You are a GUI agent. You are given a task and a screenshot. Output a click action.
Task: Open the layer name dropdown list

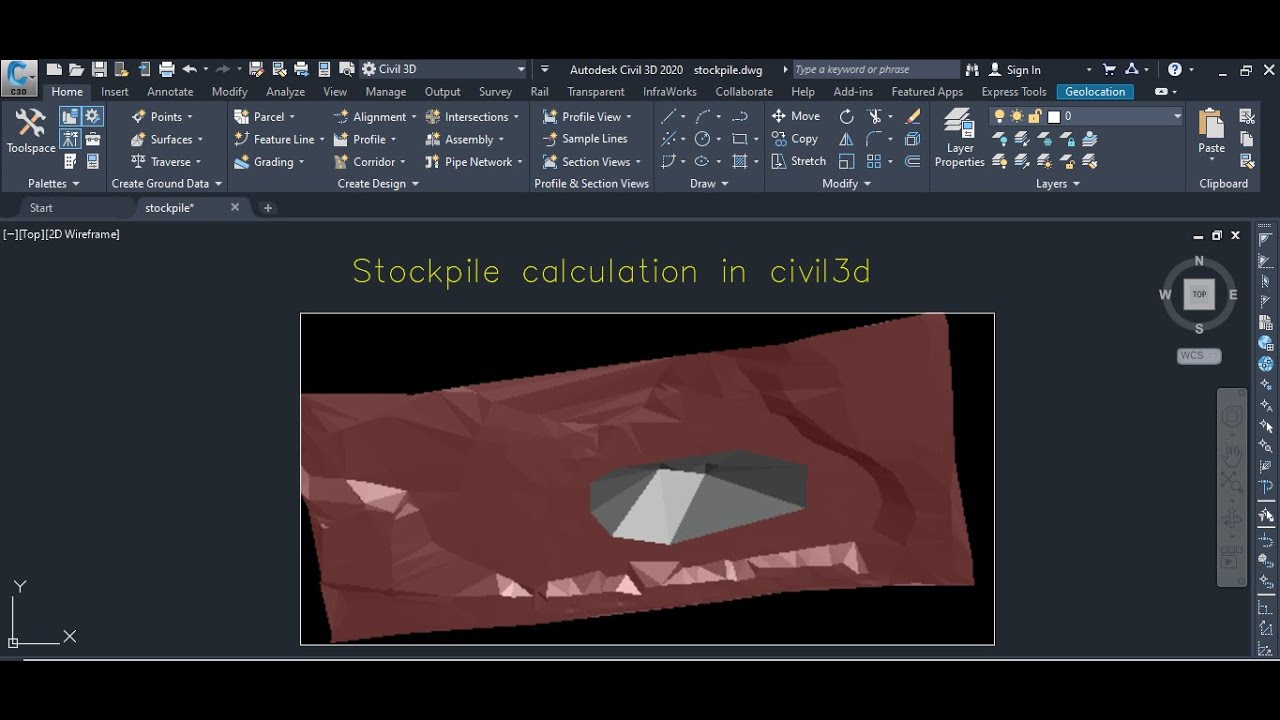tap(1177, 116)
